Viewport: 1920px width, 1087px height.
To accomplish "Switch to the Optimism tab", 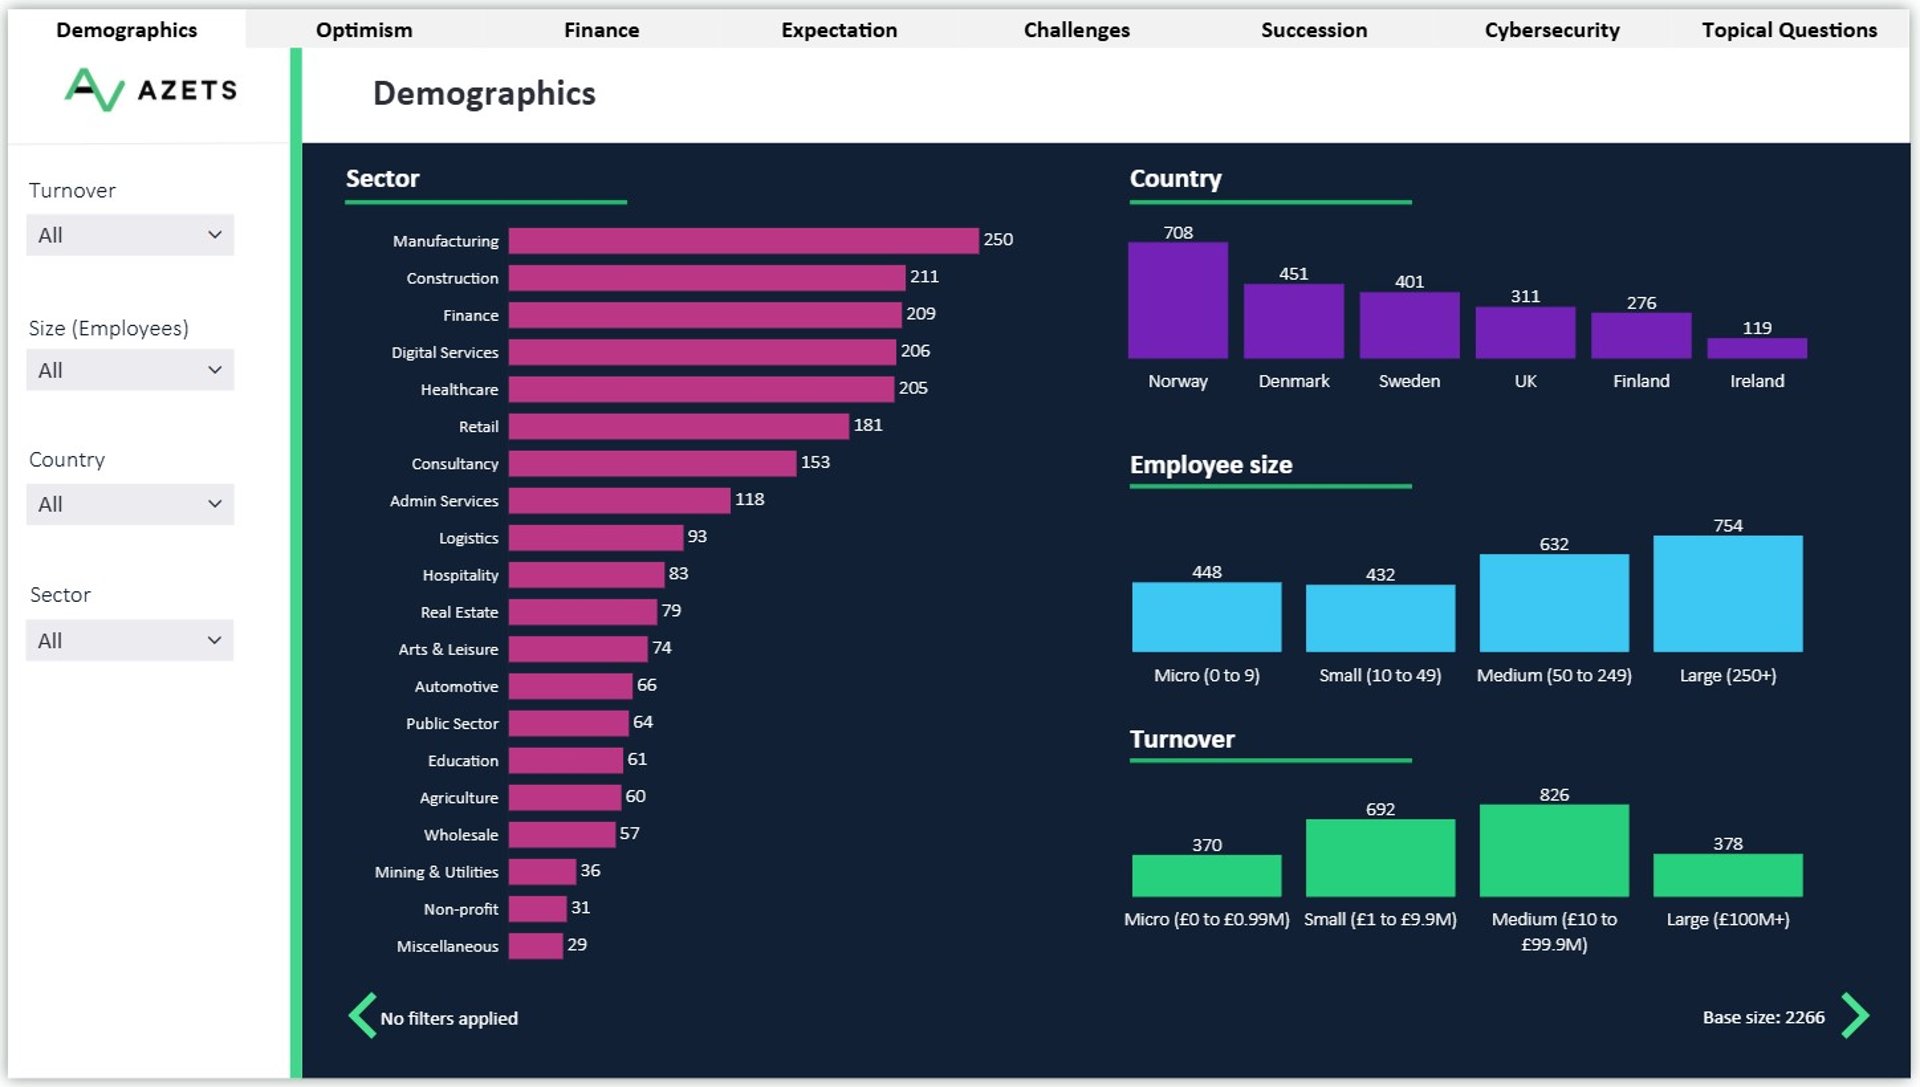I will [x=364, y=30].
